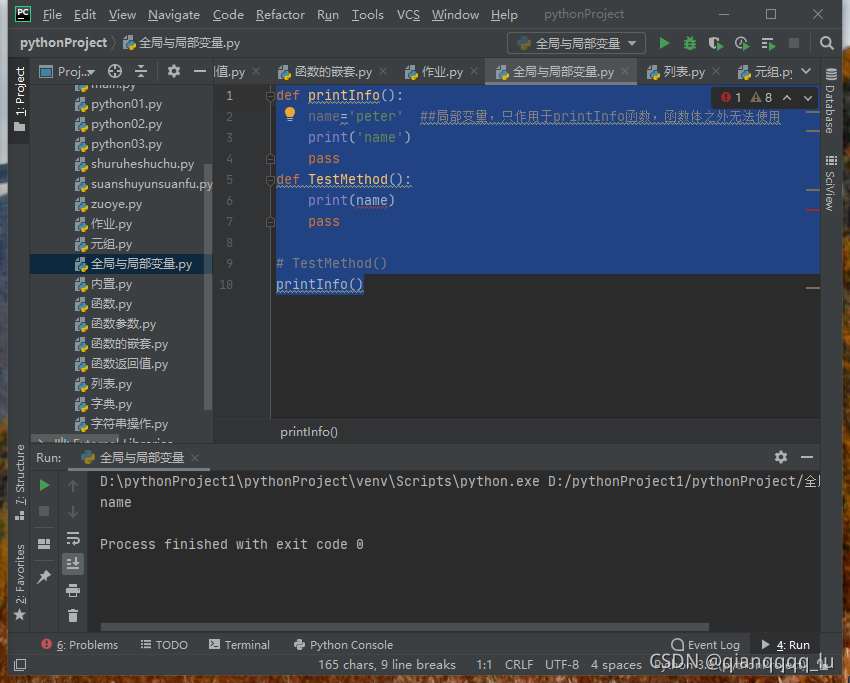Image resolution: width=850 pixels, height=683 pixels.
Task: Rerun program using Run panel green arrow
Action: pos(44,485)
